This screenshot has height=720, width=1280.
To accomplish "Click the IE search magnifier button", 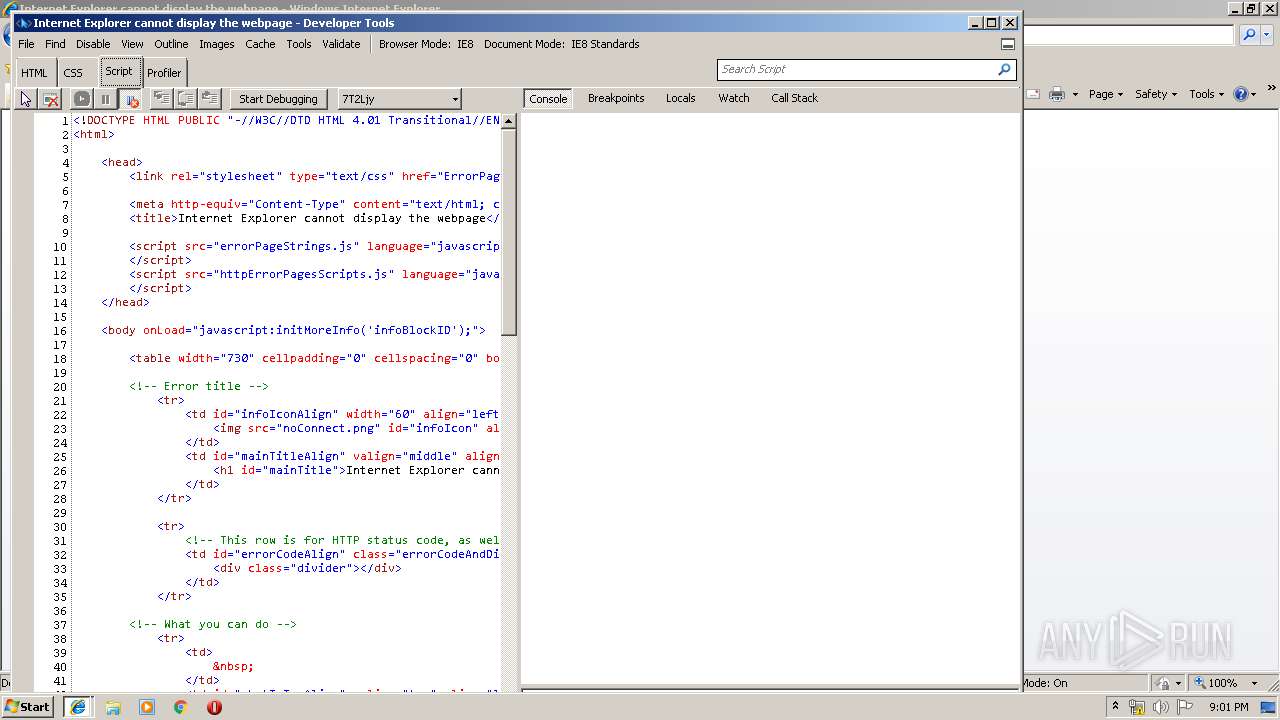I will pyautogui.click(x=1248, y=35).
